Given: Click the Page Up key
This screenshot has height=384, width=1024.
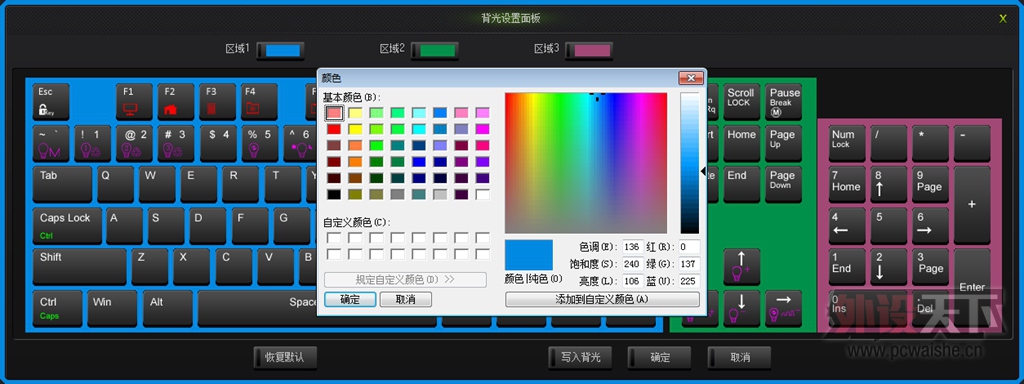Looking at the screenshot, I should (784, 144).
